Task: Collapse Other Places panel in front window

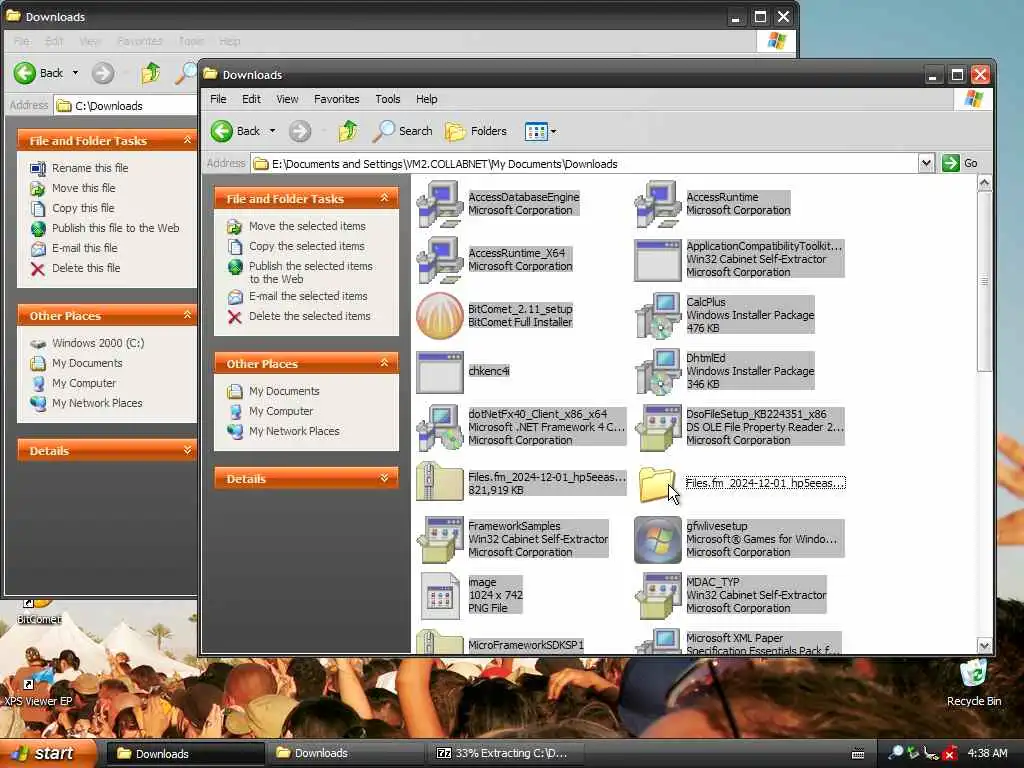Action: pyautogui.click(x=385, y=363)
